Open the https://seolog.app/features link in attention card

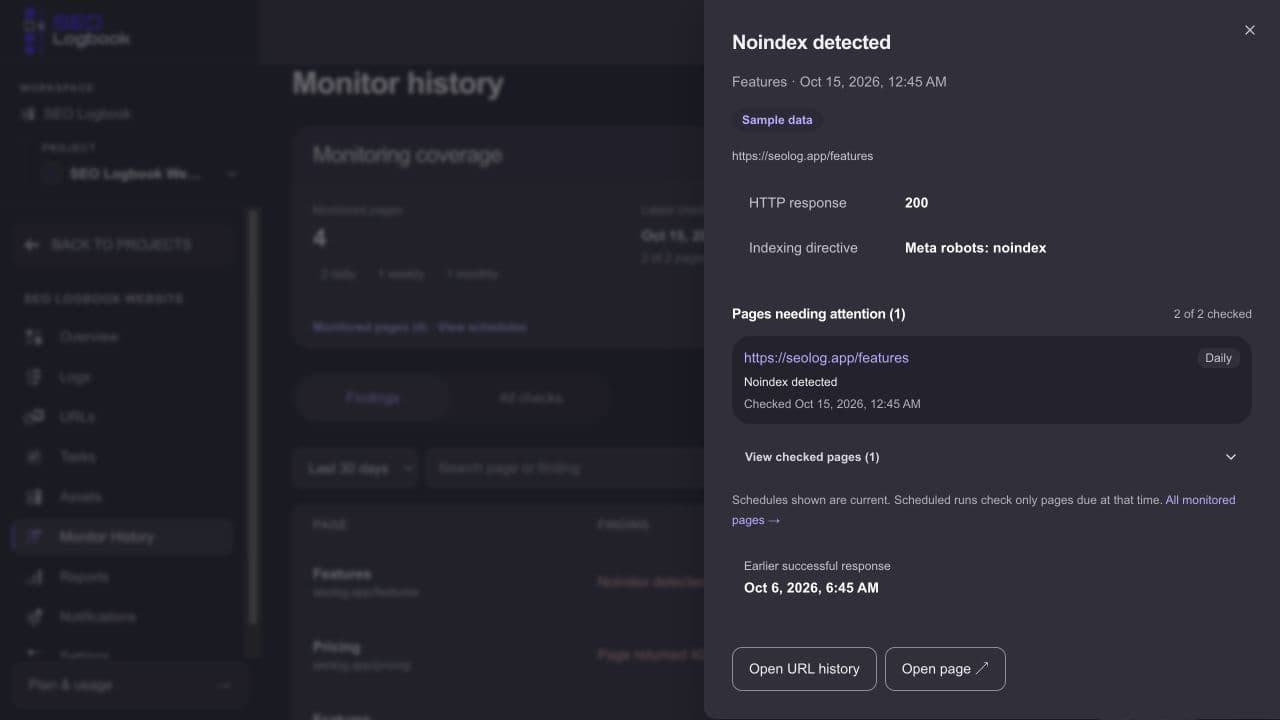pos(826,358)
